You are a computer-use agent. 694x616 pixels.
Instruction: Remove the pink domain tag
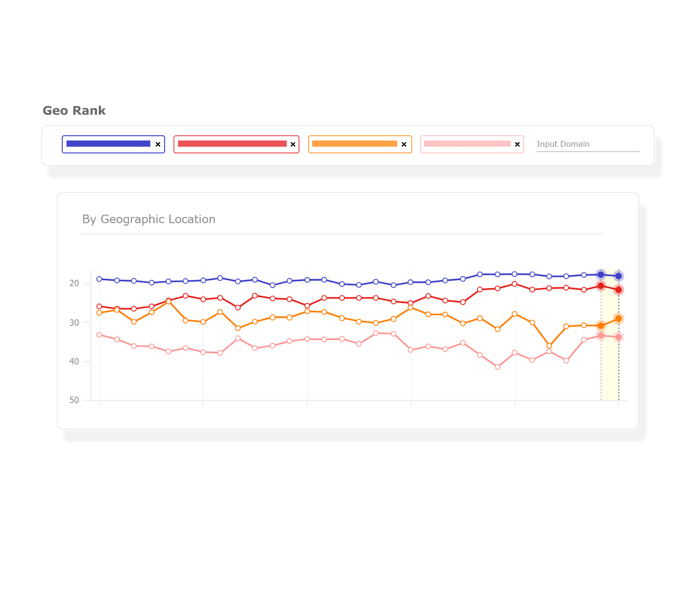(x=517, y=144)
